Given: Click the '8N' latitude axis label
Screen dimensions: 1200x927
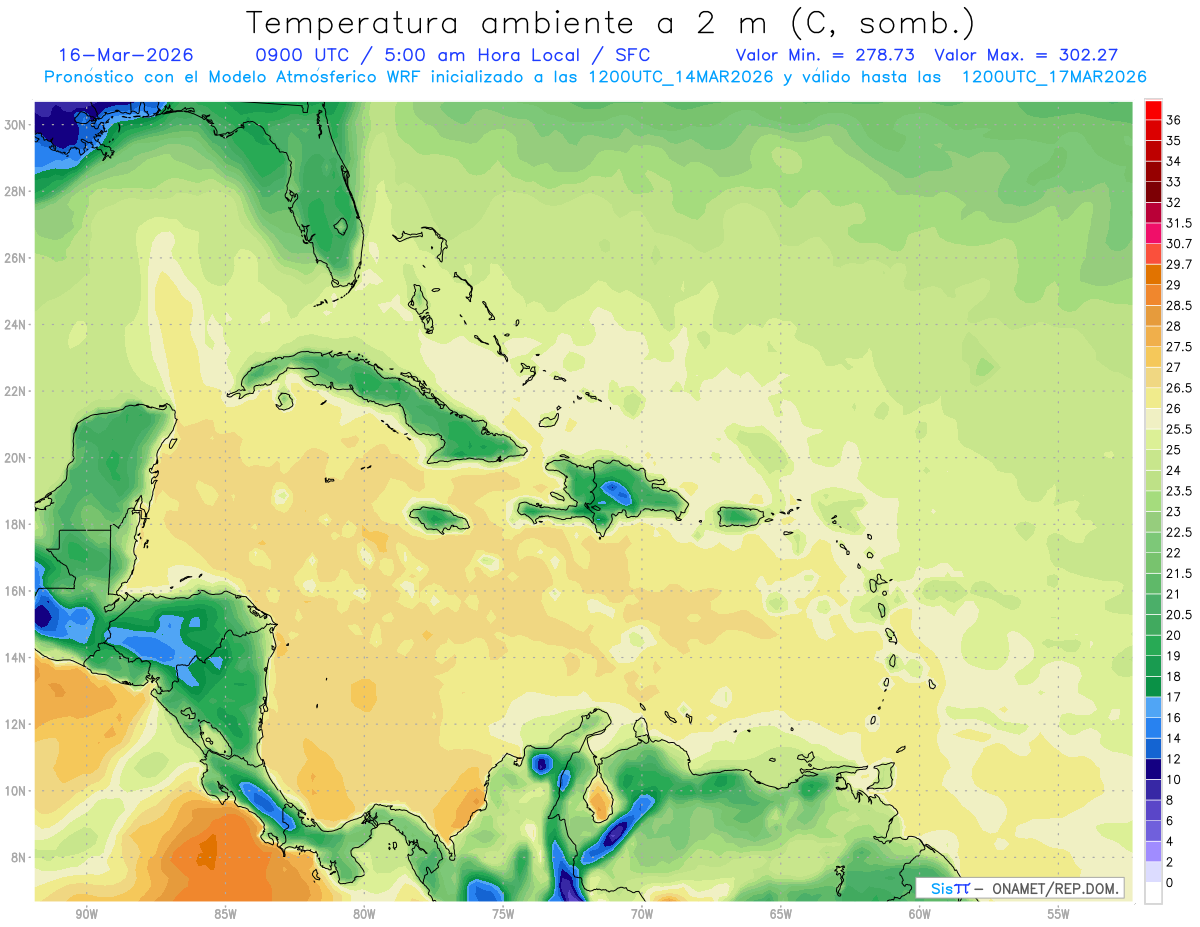Looking at the screenshot, I should (x=19, y=858).
